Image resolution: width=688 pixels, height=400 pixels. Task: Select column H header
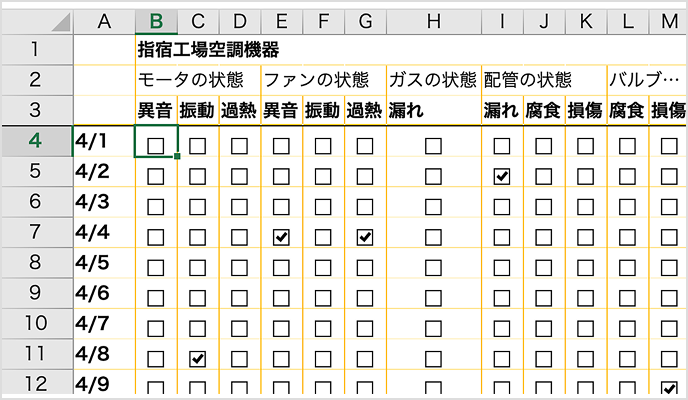click(x=433, y=19)
